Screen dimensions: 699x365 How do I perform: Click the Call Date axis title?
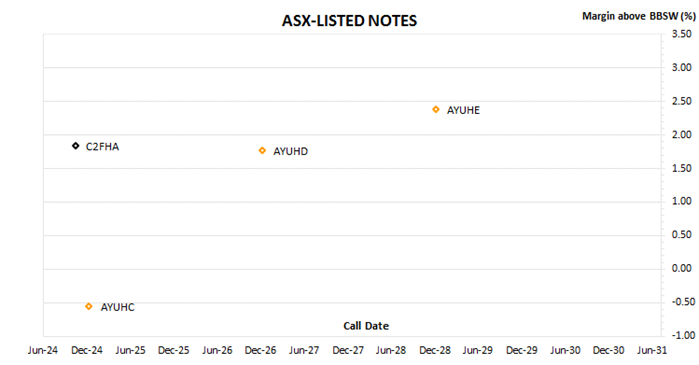pyautogui.click(x=366, y=326)
